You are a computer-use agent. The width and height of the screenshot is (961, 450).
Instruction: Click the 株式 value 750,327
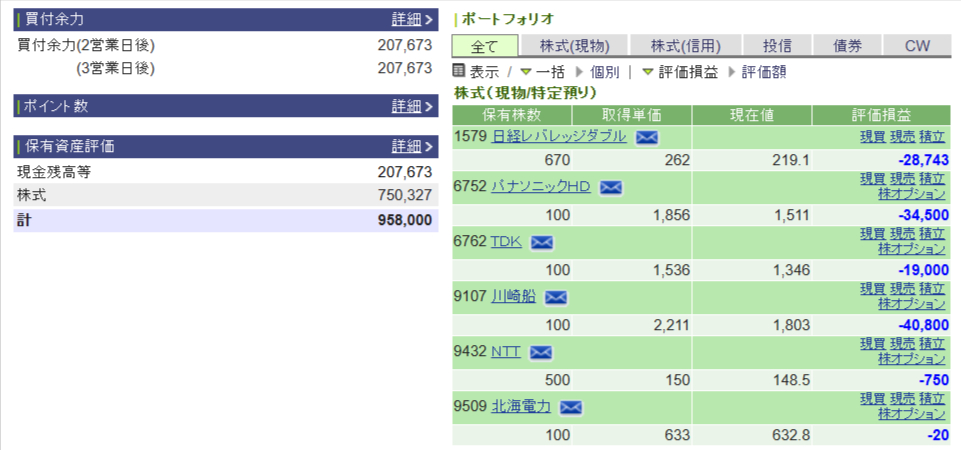pos(405,196)
